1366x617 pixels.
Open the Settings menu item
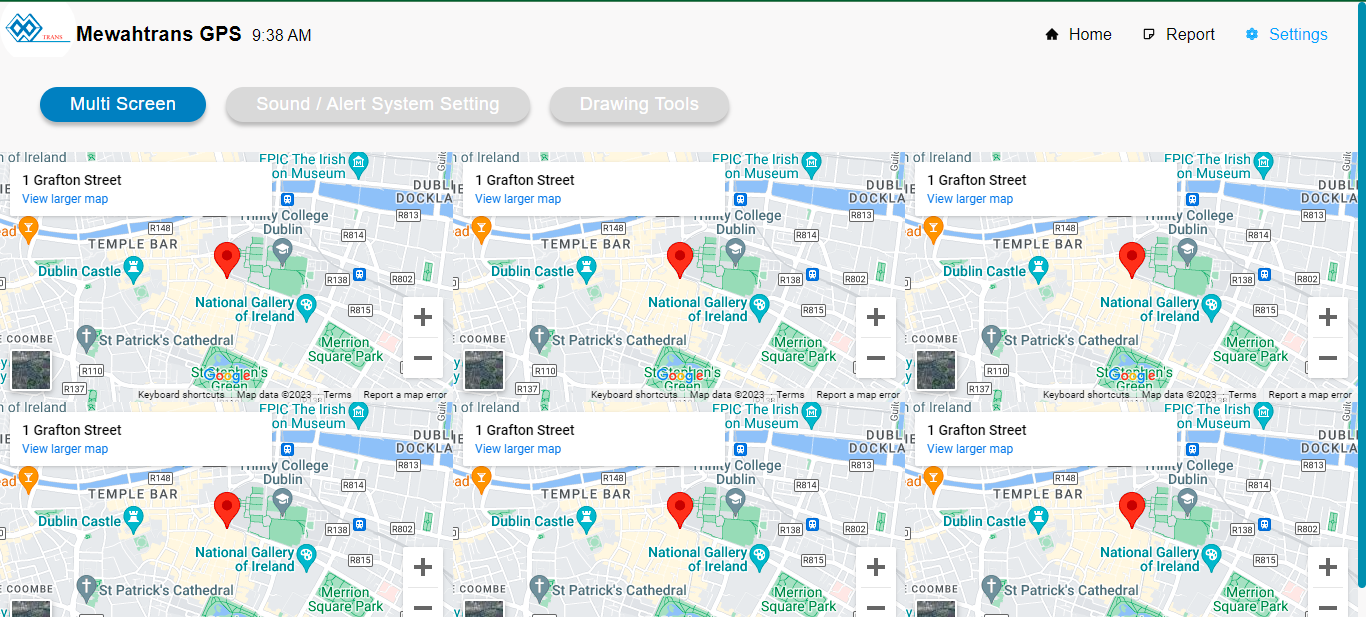pyautogui.click(x=1287, y=34)
